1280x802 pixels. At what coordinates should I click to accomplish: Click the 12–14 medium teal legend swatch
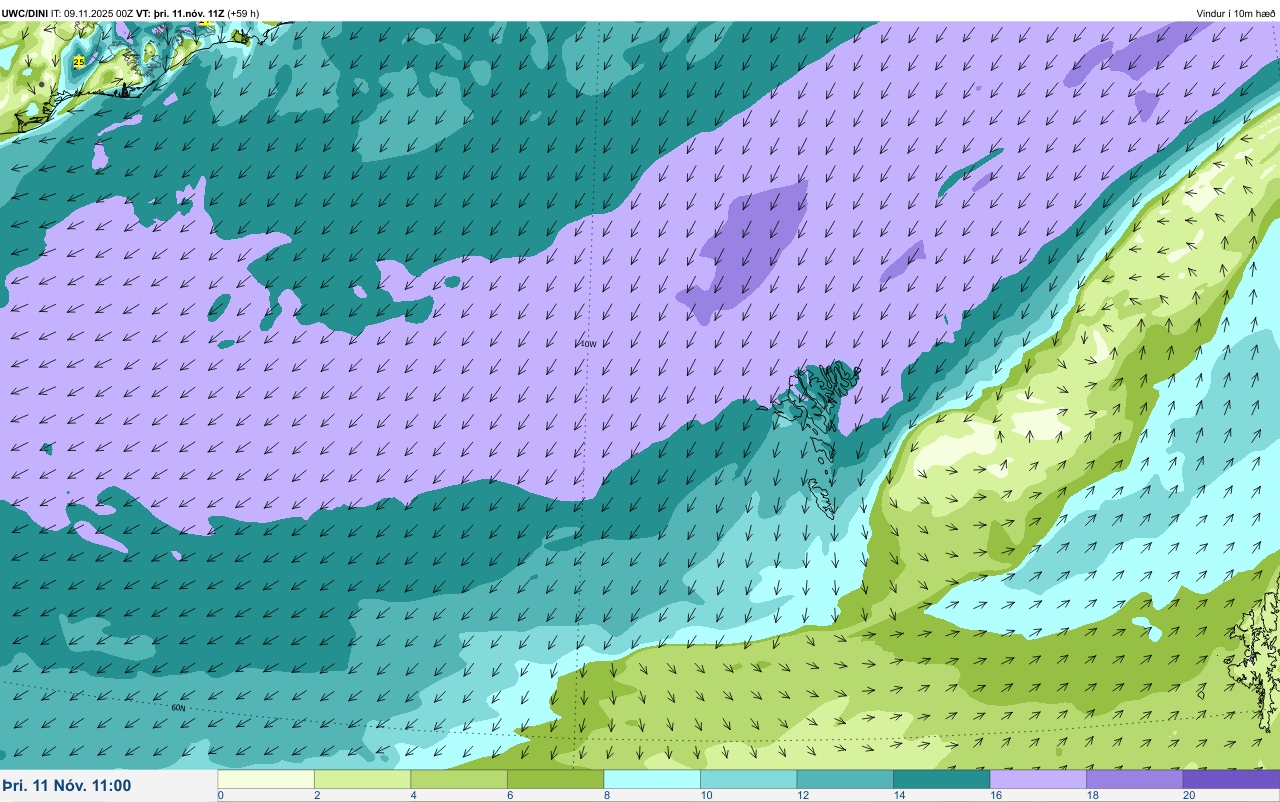click(845, 779)
